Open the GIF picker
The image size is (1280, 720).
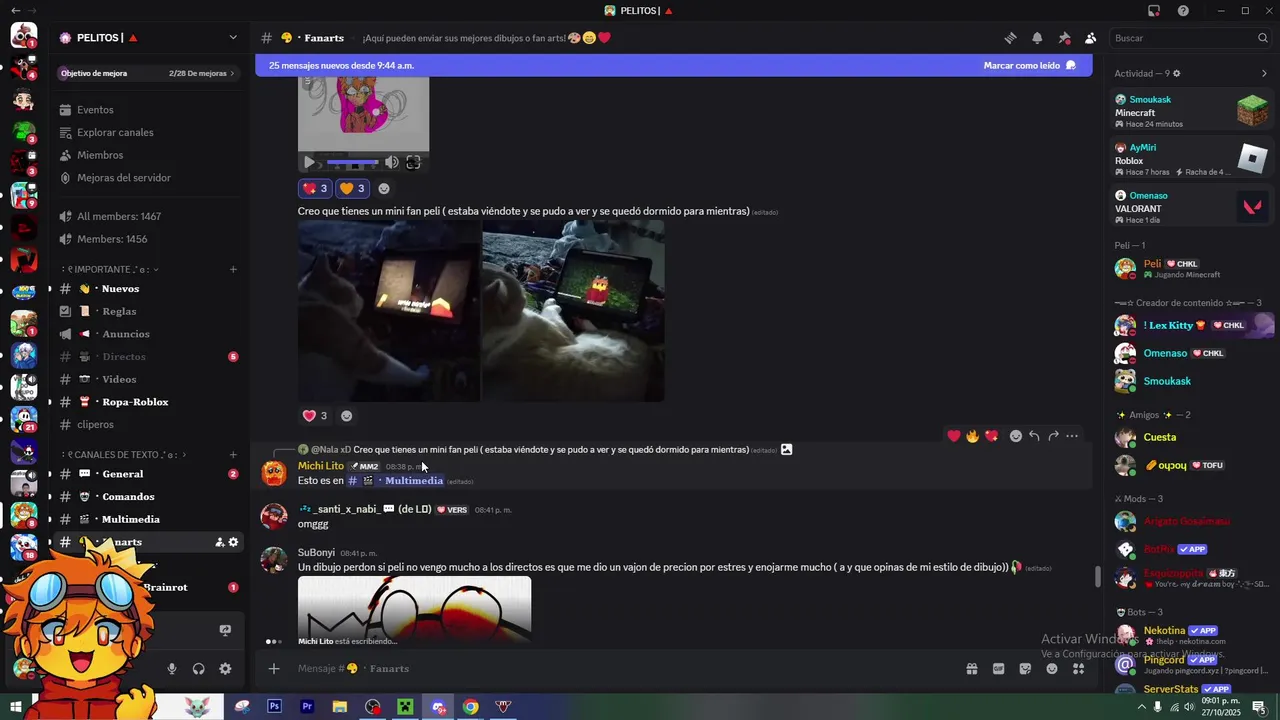coord(998,669)
